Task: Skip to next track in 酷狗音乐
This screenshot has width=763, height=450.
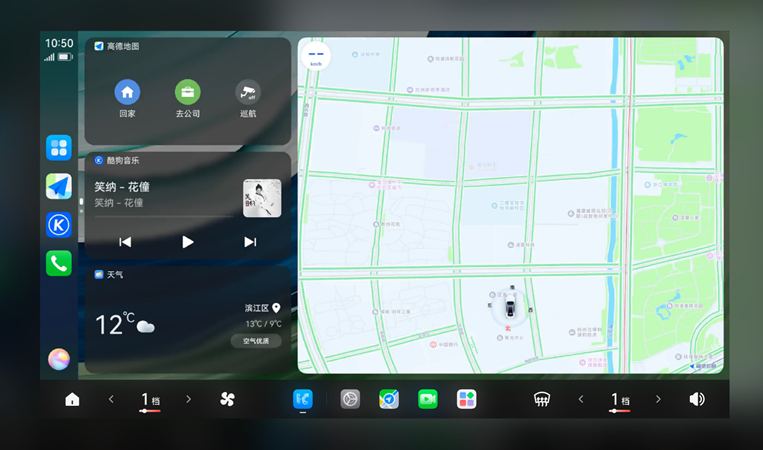Action: 250,241
